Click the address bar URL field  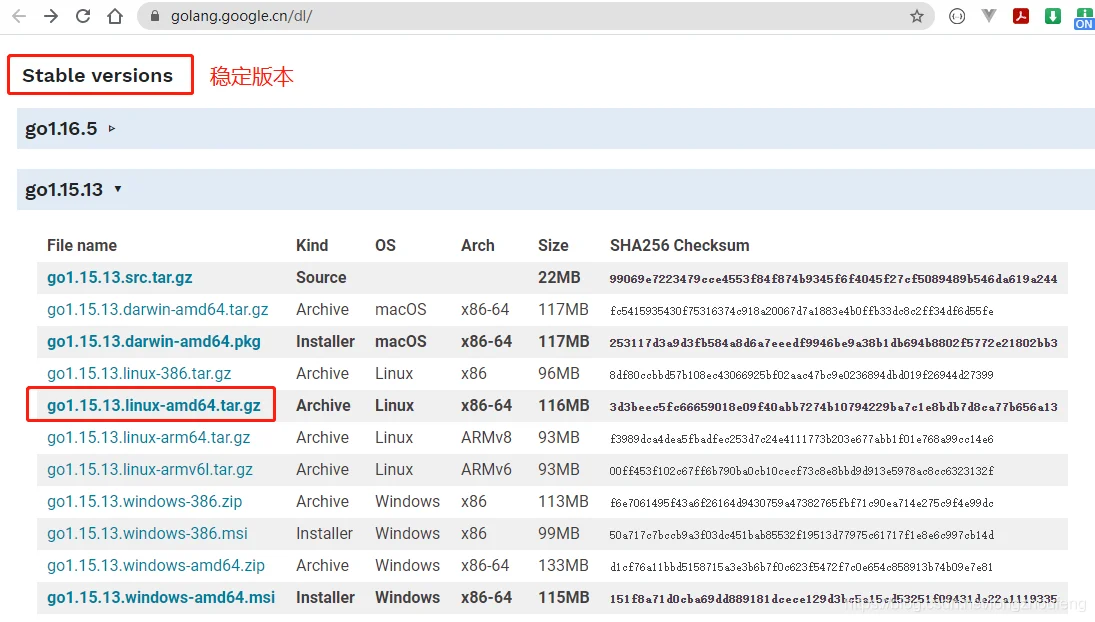tap(500, 17)
